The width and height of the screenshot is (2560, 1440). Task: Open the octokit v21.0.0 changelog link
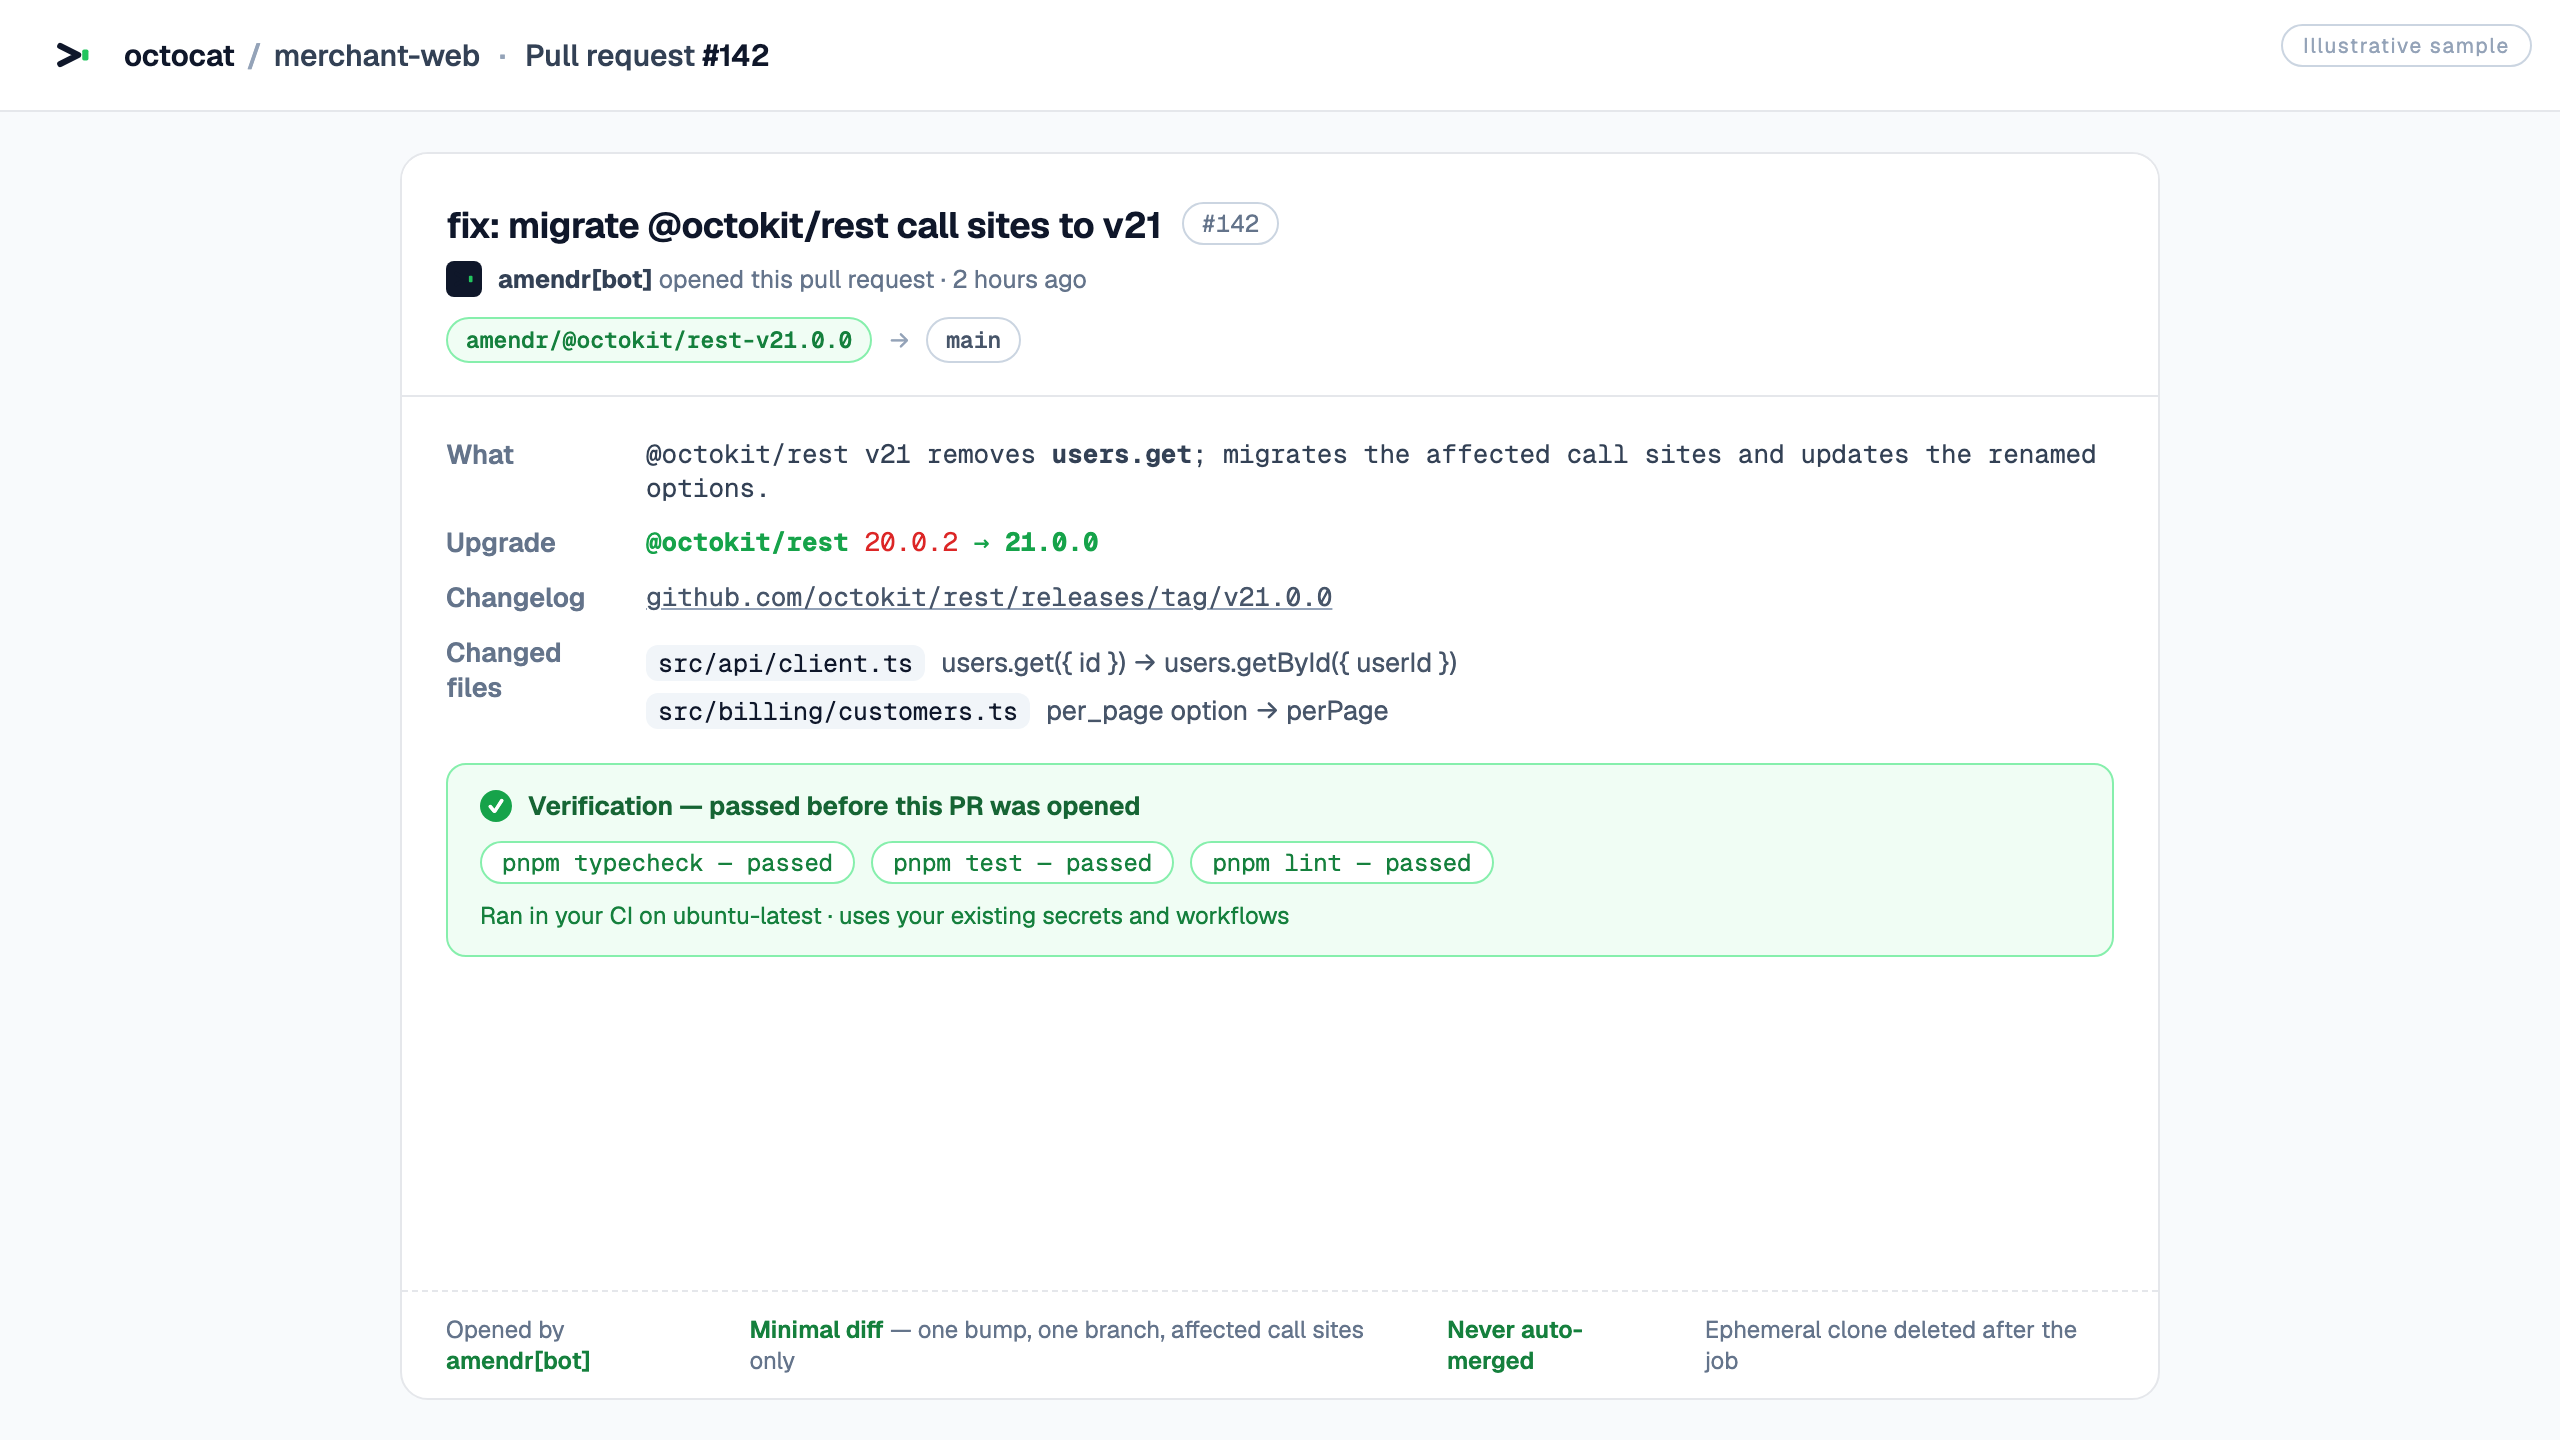pos(989,597)
